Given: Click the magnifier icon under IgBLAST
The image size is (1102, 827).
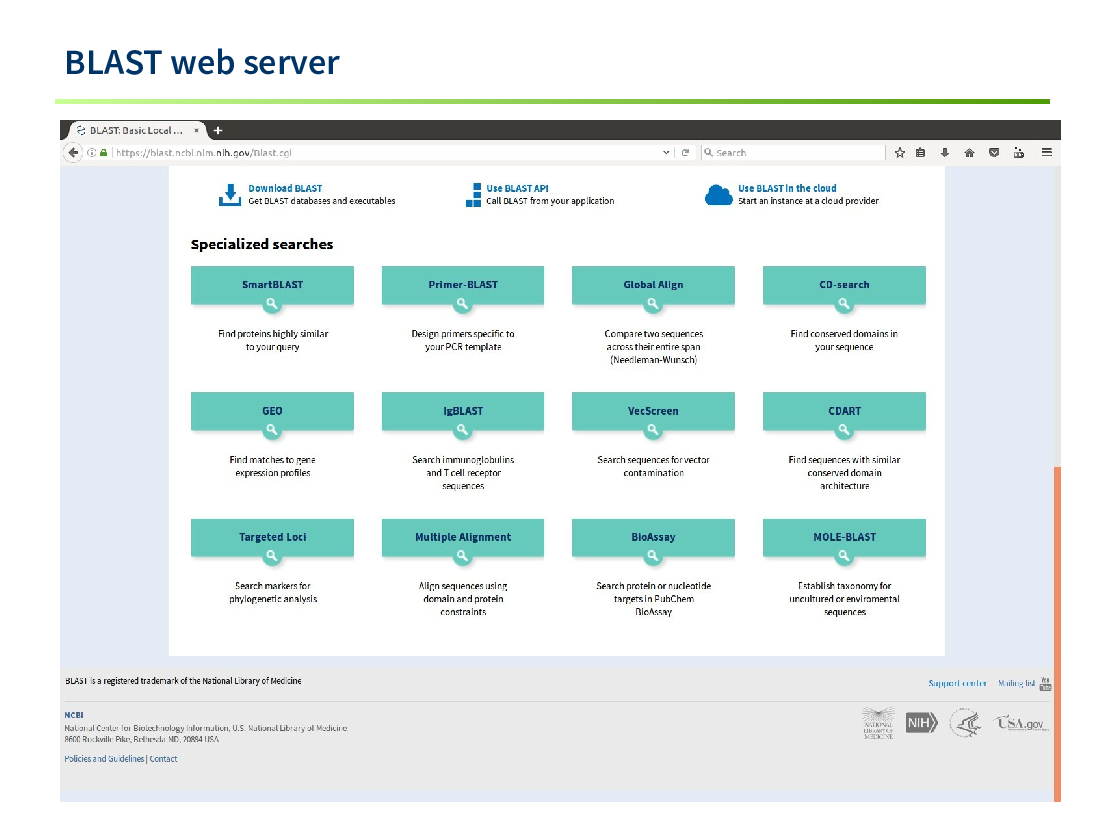Looking at the screenshot, I should [x=462, y=430].
